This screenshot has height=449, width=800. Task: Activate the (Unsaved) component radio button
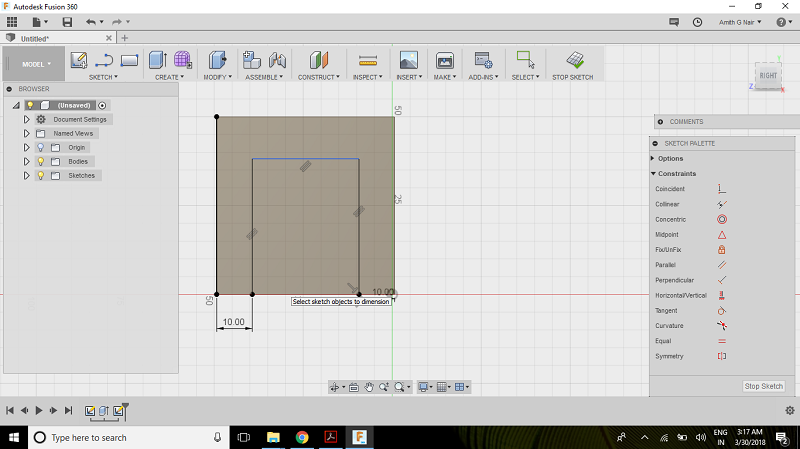[x=102, y=105]
